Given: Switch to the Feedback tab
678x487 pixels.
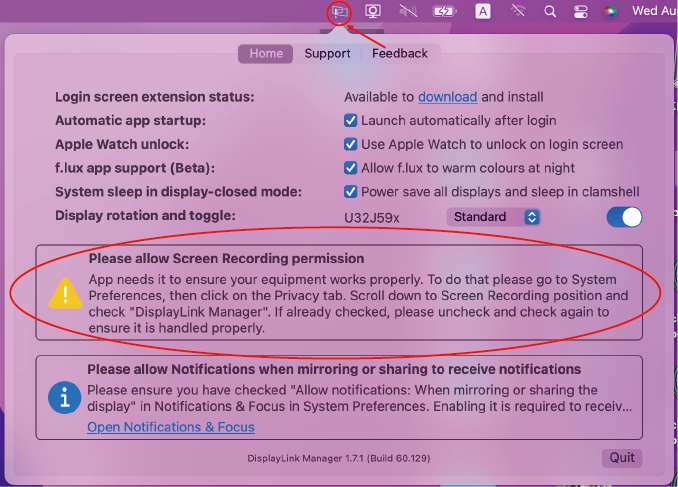Looking at the screenshot, I should (399, 54).
